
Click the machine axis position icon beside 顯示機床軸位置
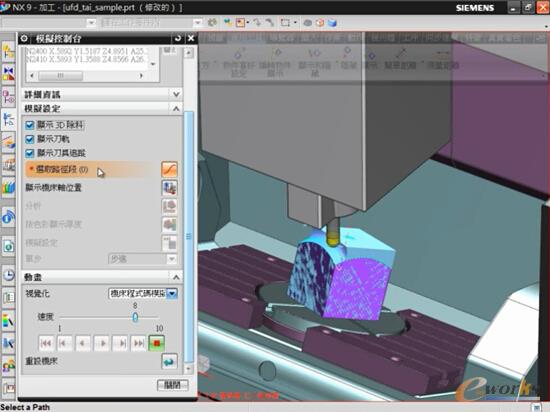coord(169,188)
